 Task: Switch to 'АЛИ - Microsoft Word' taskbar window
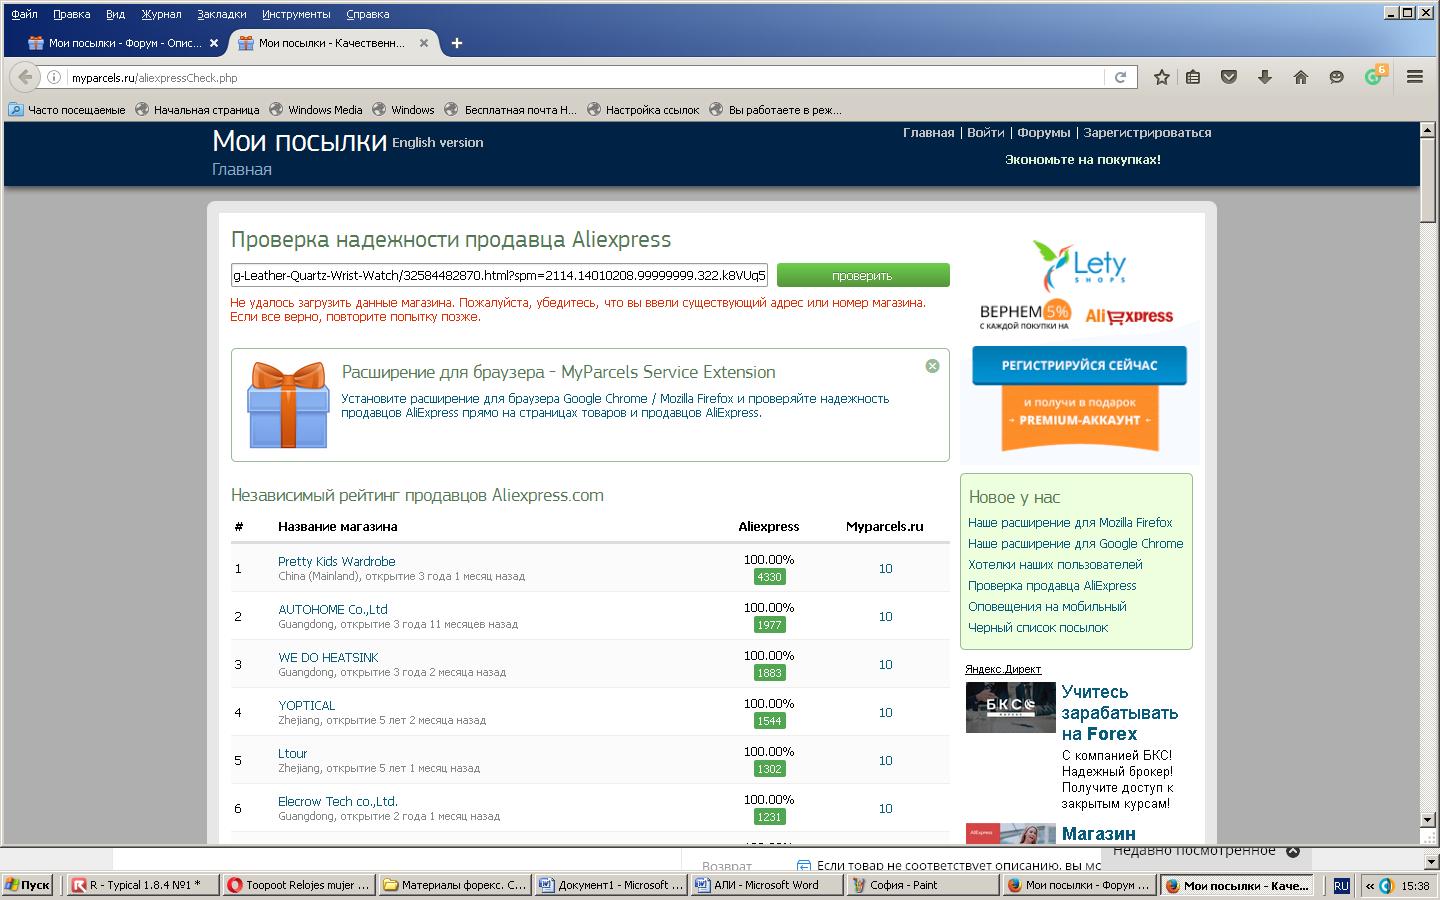pos(766,885)
